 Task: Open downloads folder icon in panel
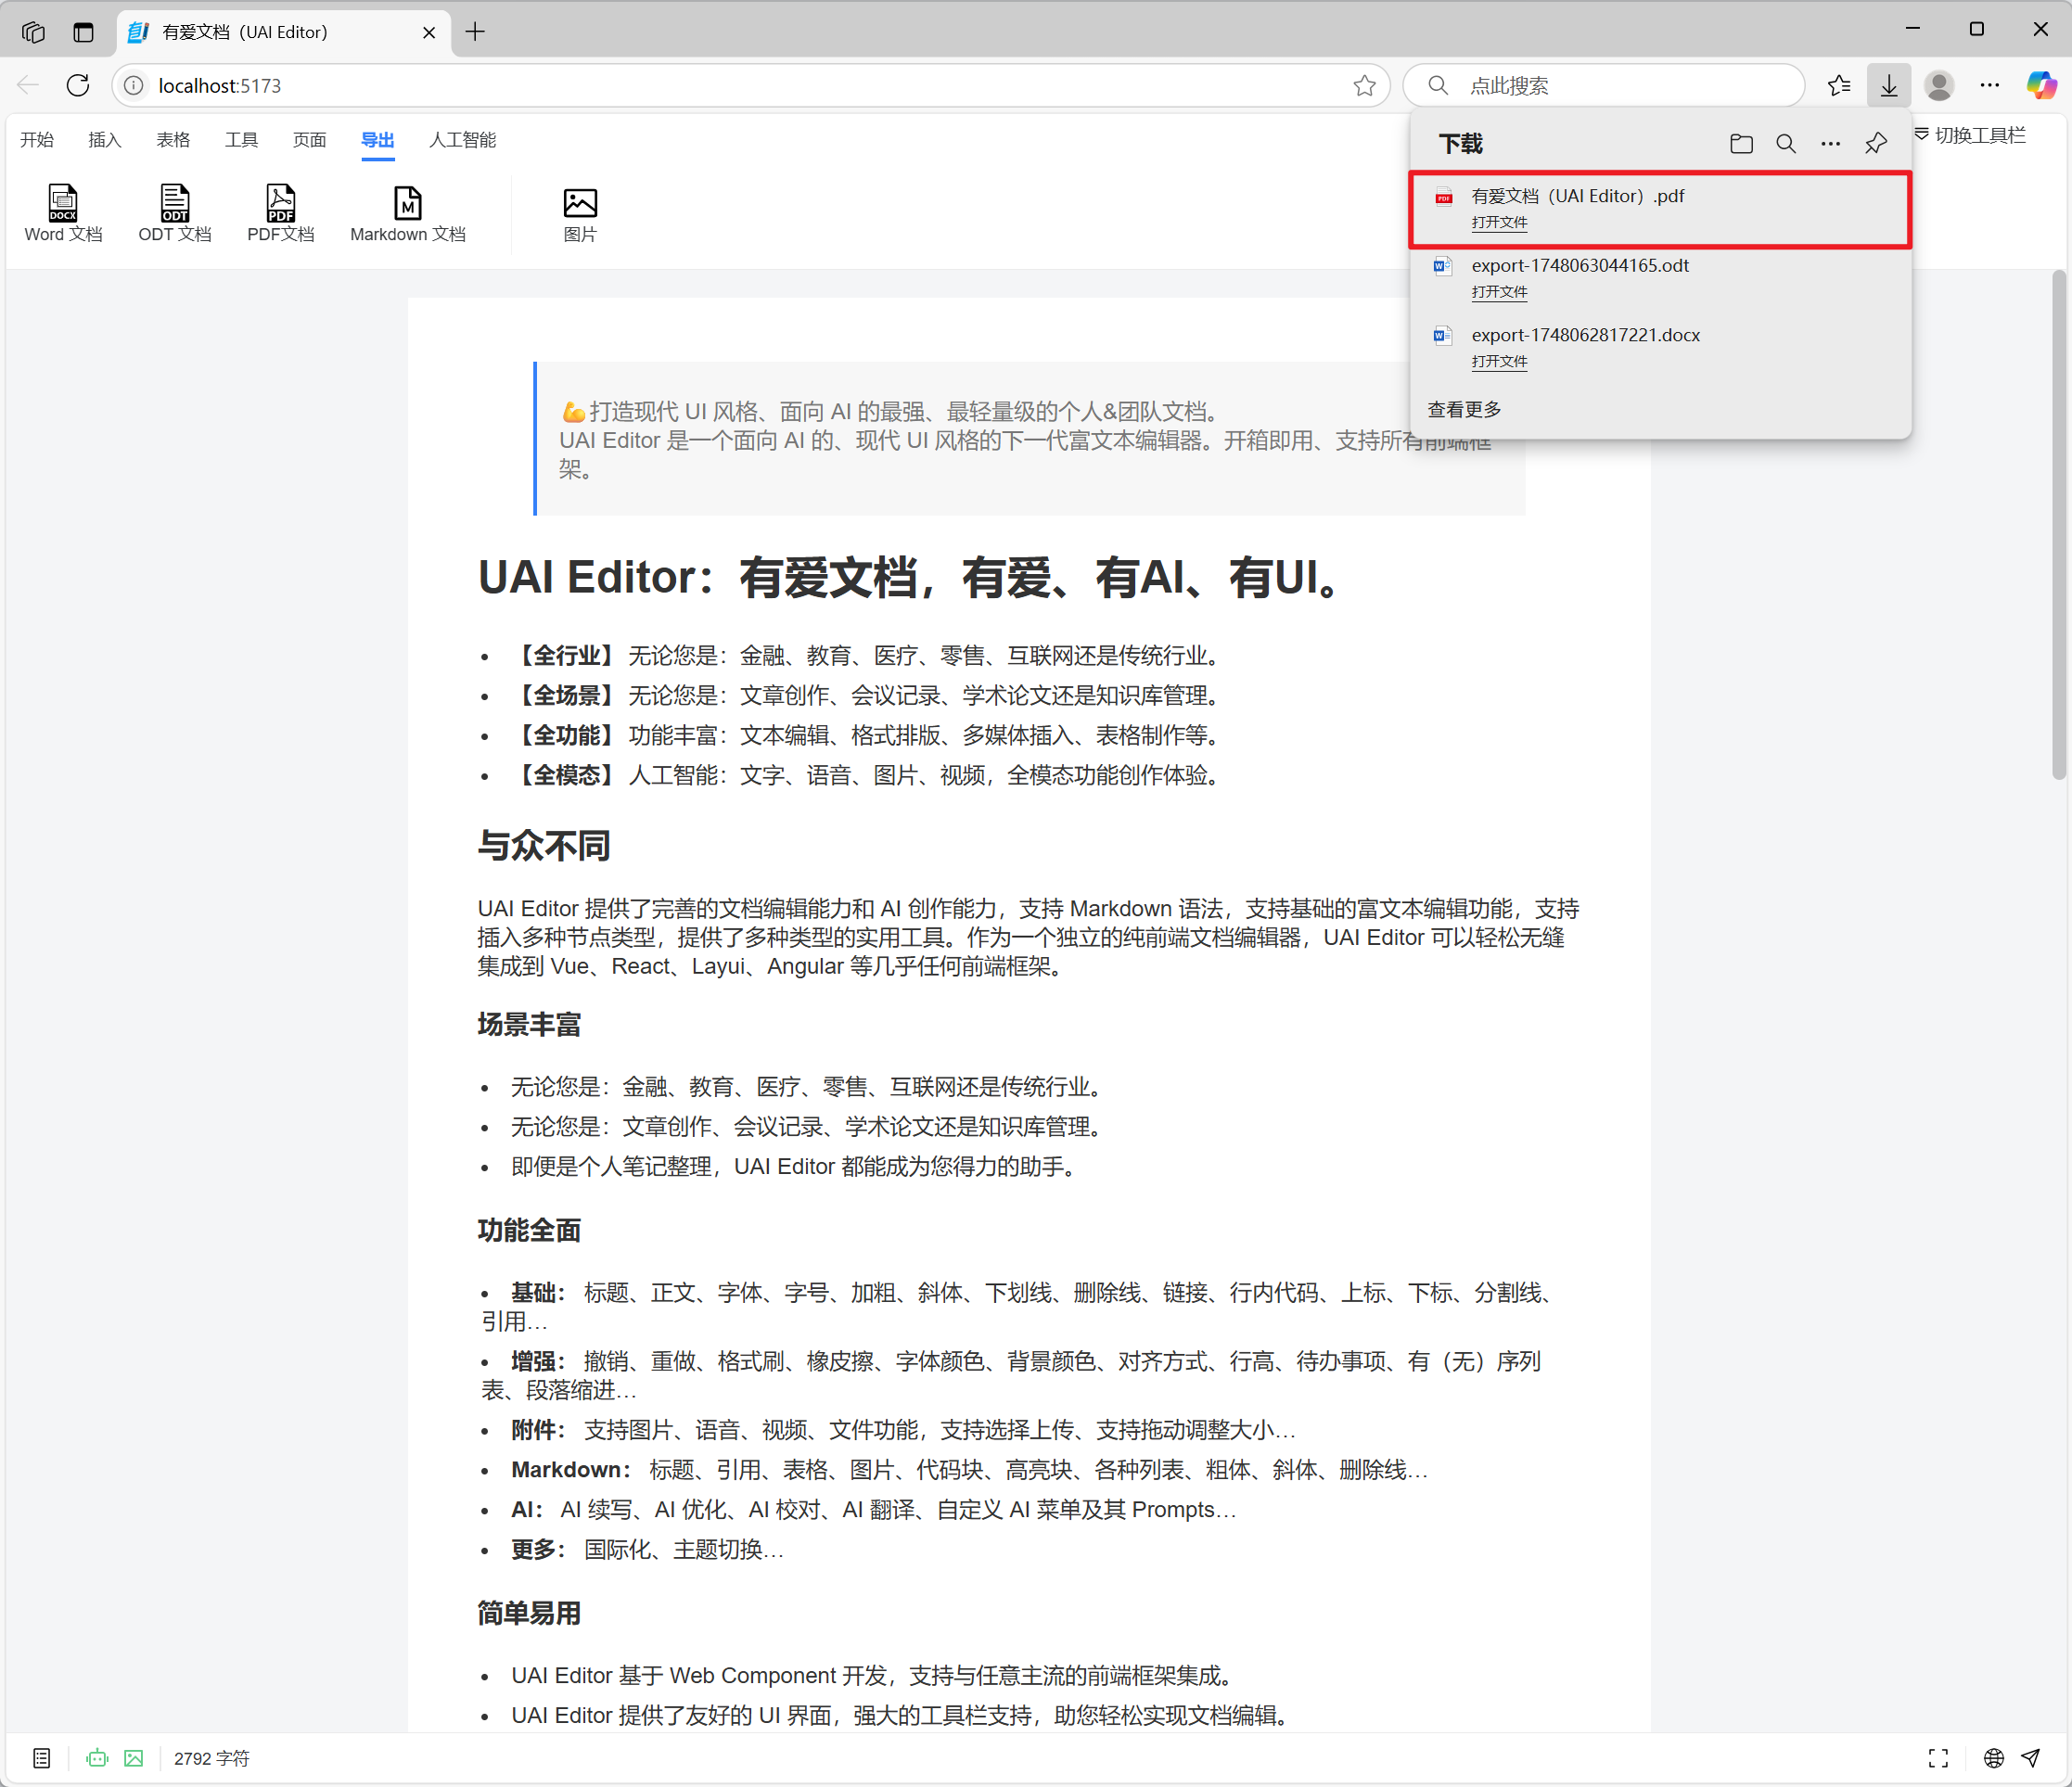(x=1741, y=144)
